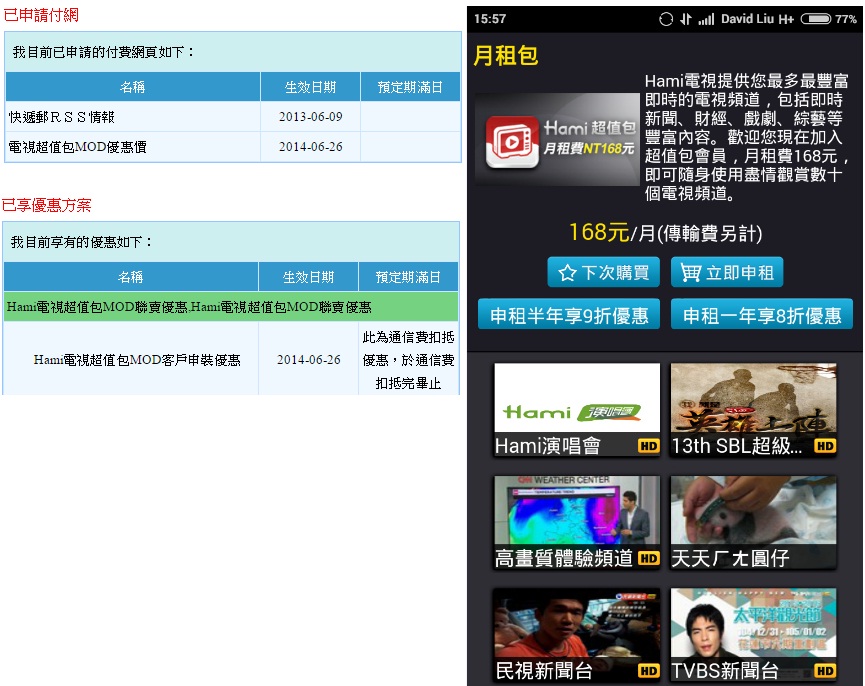Image resolution: width=865 pixels, height=686 pixels.
Task: Open the 13th SBL超級 channel thumbnail
Action: [754, 410]
